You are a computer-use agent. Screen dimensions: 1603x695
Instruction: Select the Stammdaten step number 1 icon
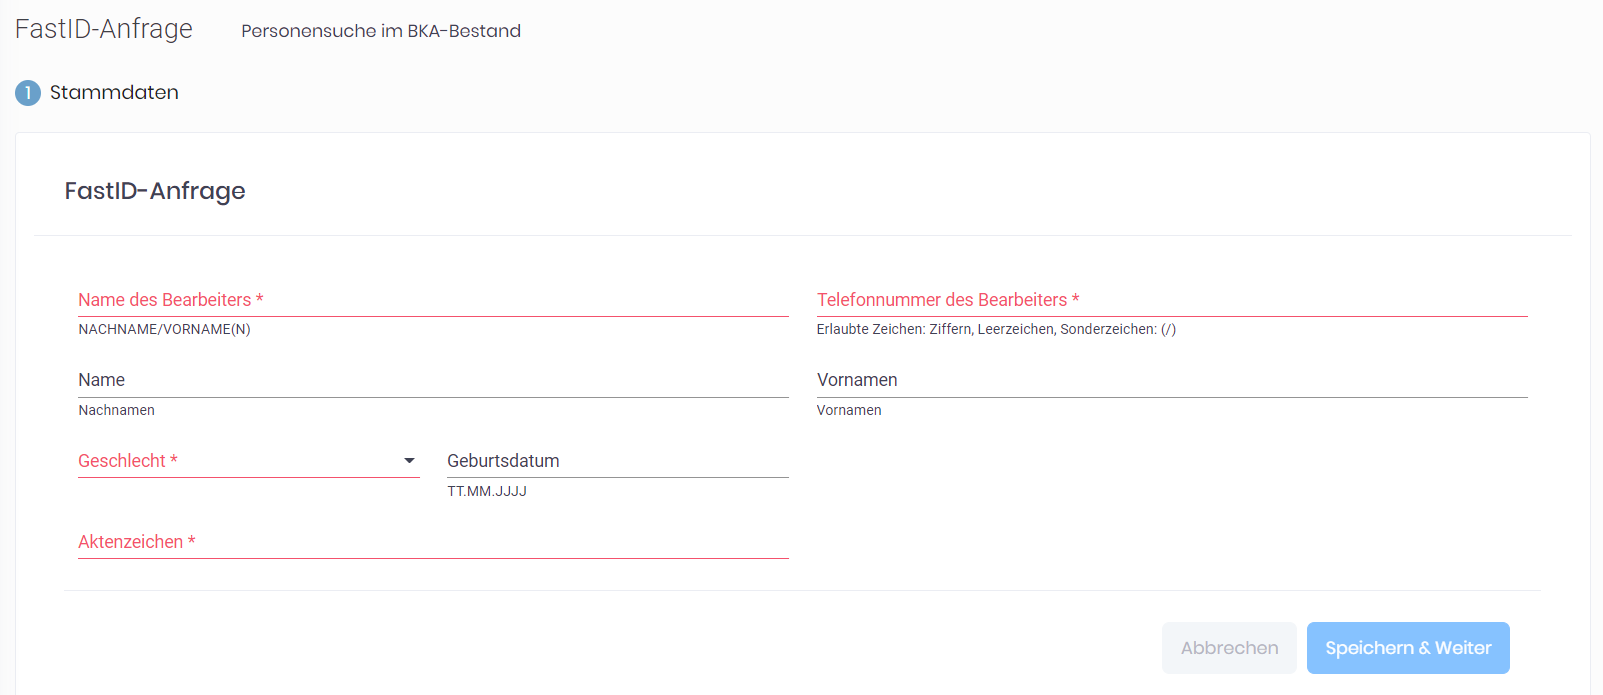(x=28, y=93)
